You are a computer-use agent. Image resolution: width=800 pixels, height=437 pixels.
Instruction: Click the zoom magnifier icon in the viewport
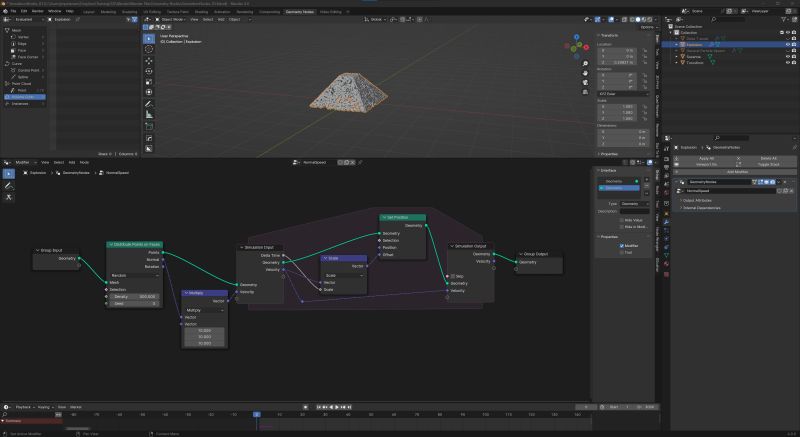click(x=585, y=64)
